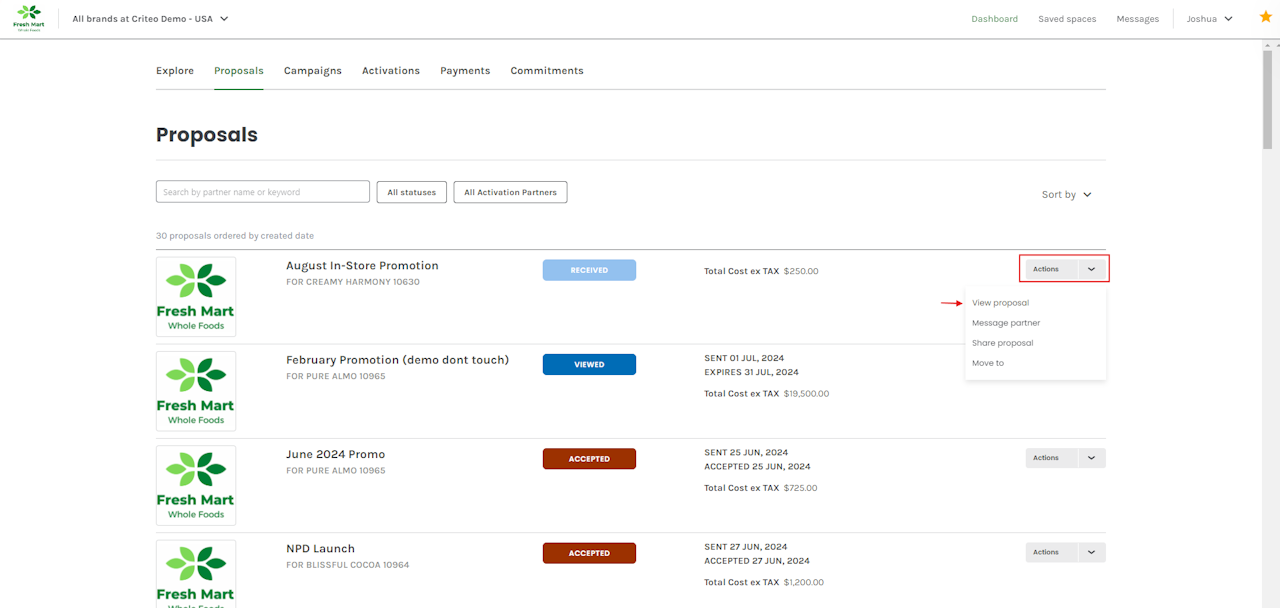Viewport: 1280px width, 608px height.
Task: Open February Promotion Fresh Mart thumbnail
Action: coord(196,391)
